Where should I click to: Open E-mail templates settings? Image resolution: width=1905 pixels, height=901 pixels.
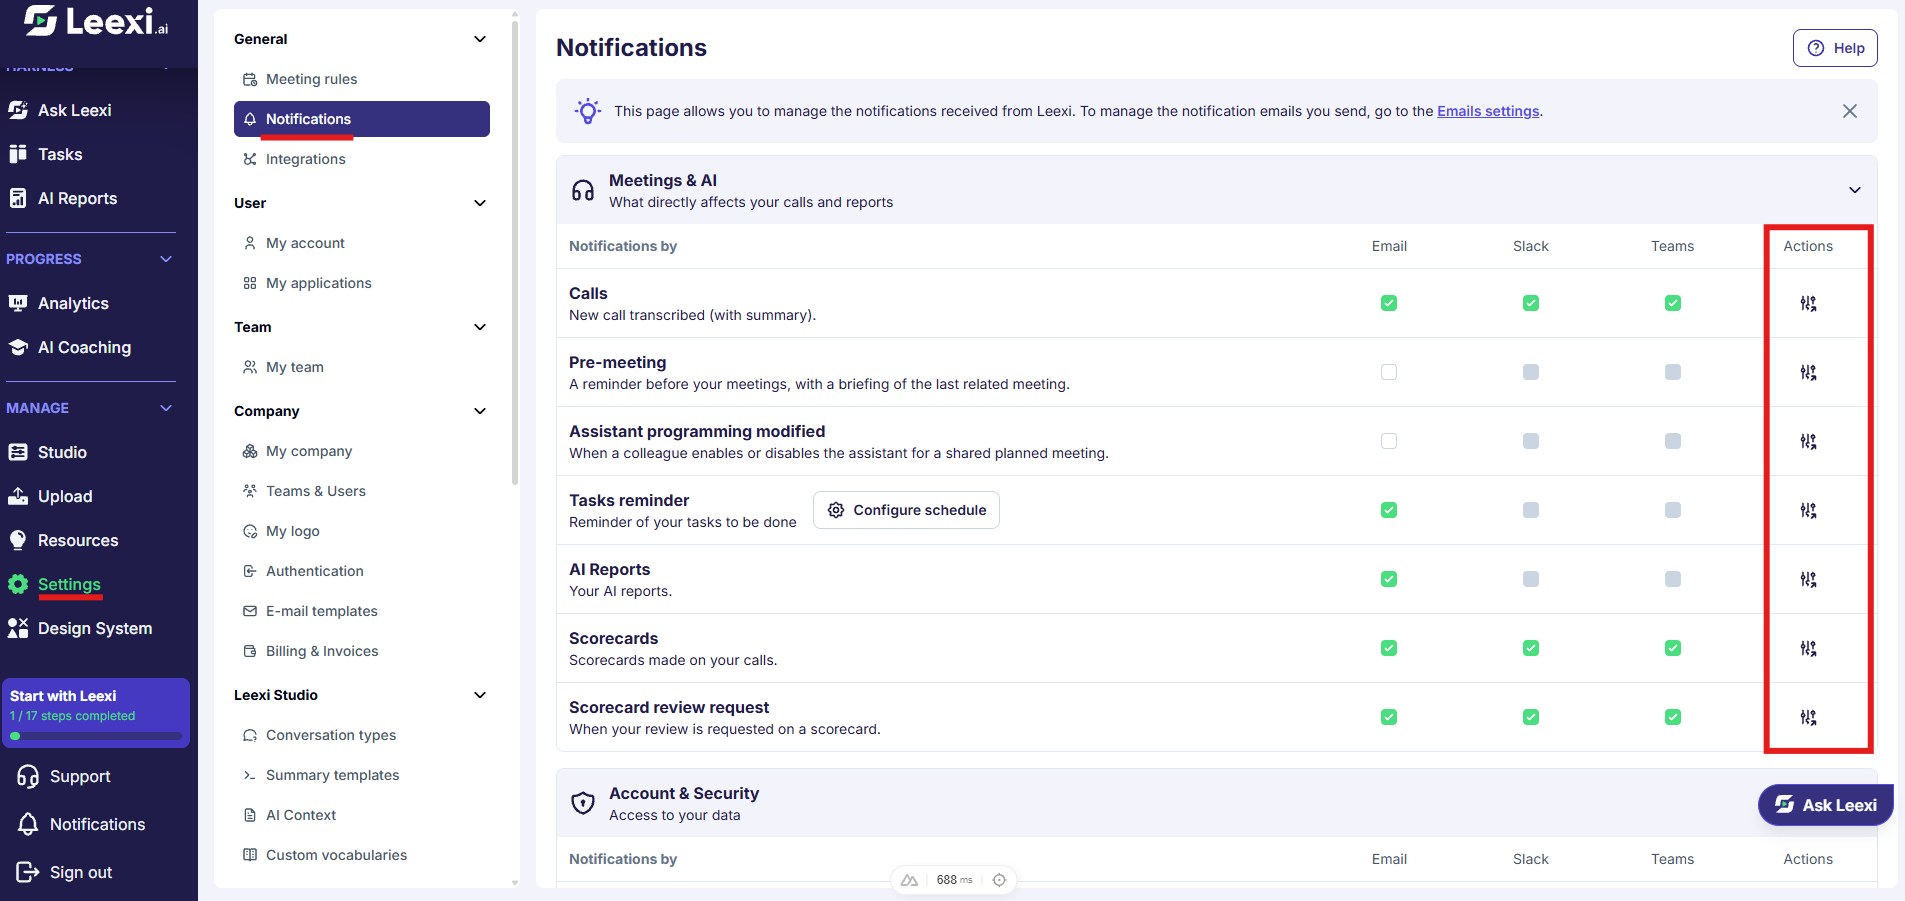pyautogui.click(x=362, y=611)
